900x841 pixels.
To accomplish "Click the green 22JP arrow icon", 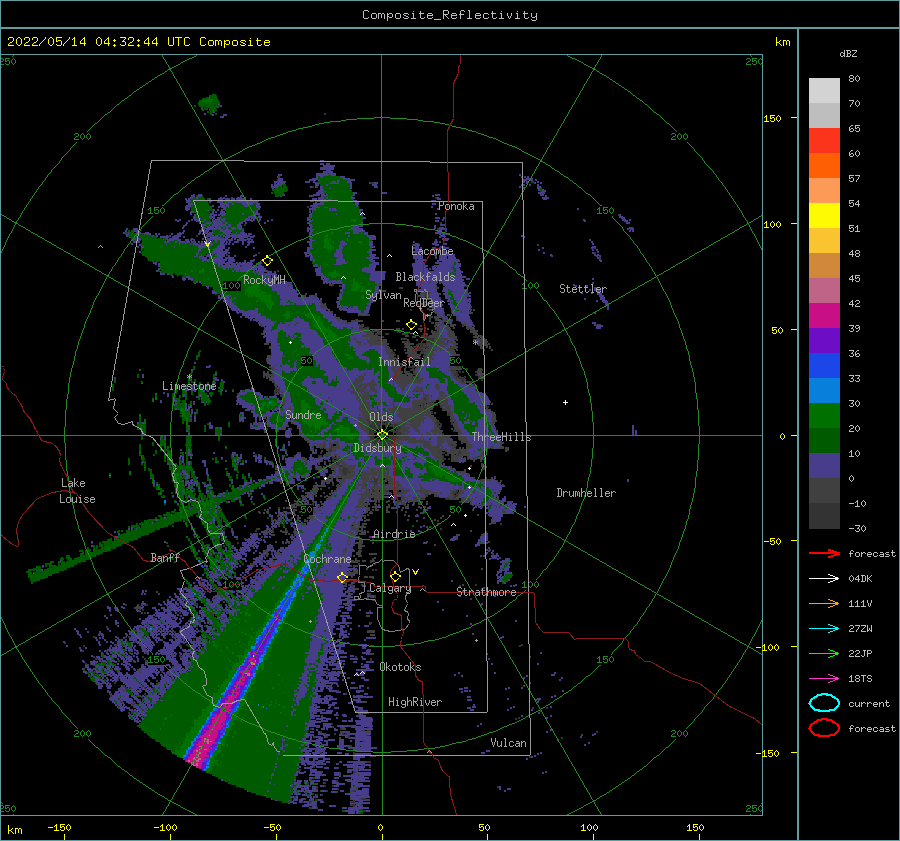I will (x=824, y=653).
